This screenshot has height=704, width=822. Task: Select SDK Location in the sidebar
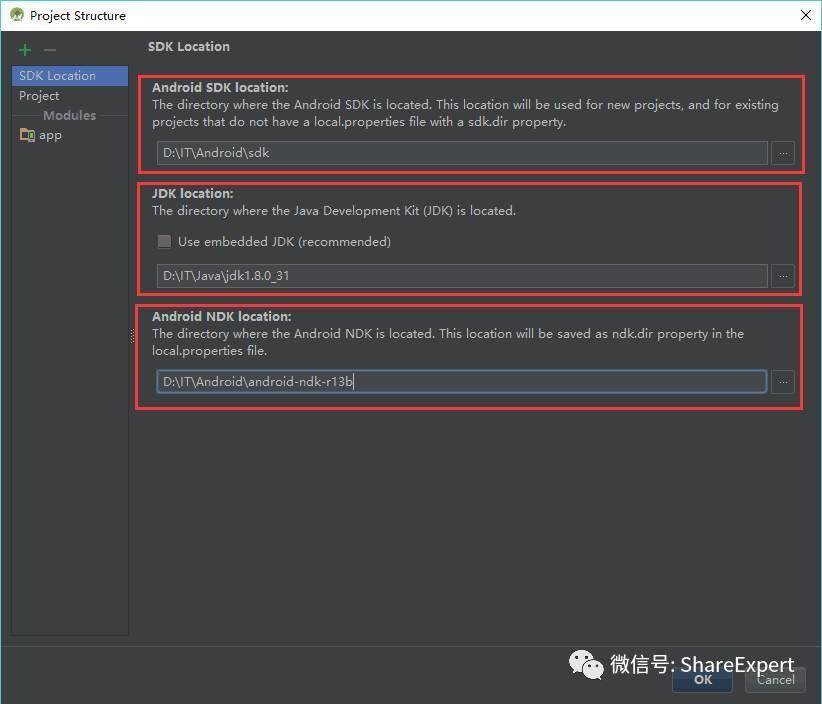70,75
